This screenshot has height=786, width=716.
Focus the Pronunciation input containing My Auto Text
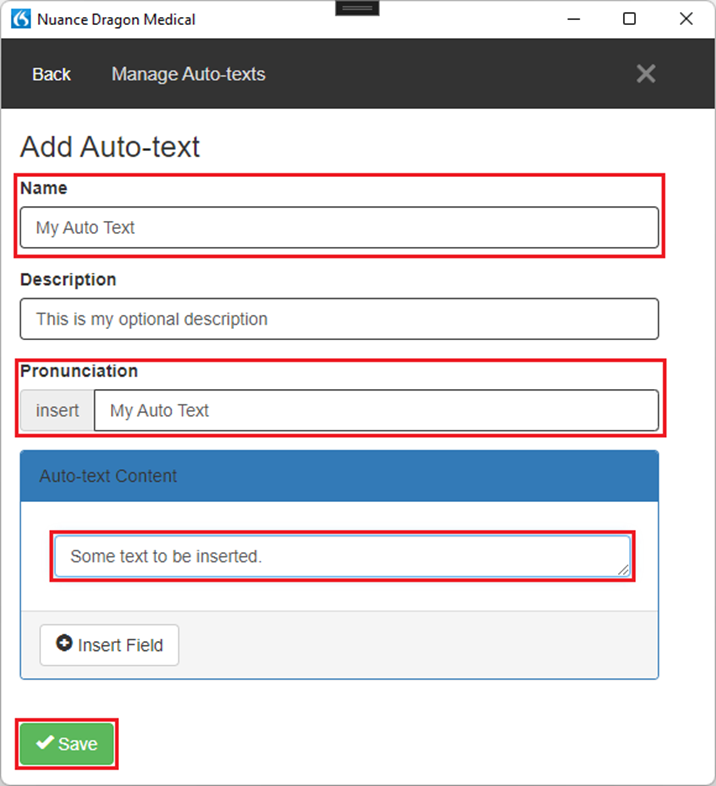pyautogui.click(x=376, y=410)
